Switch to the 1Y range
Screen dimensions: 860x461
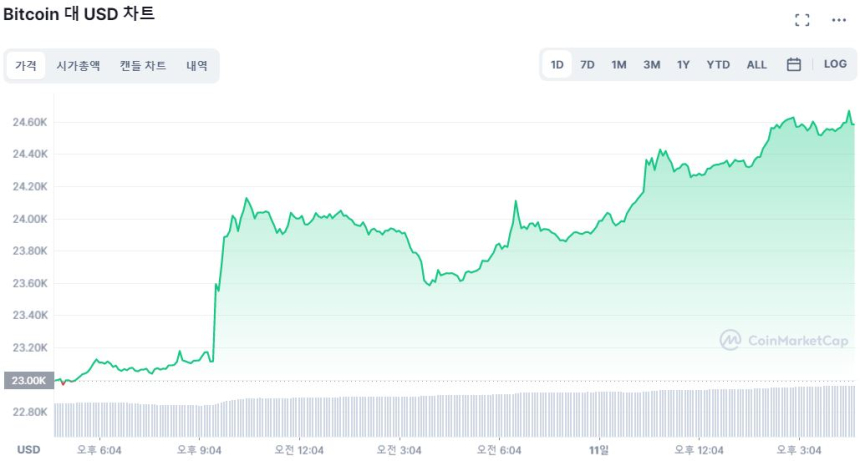tap(683, 65)
